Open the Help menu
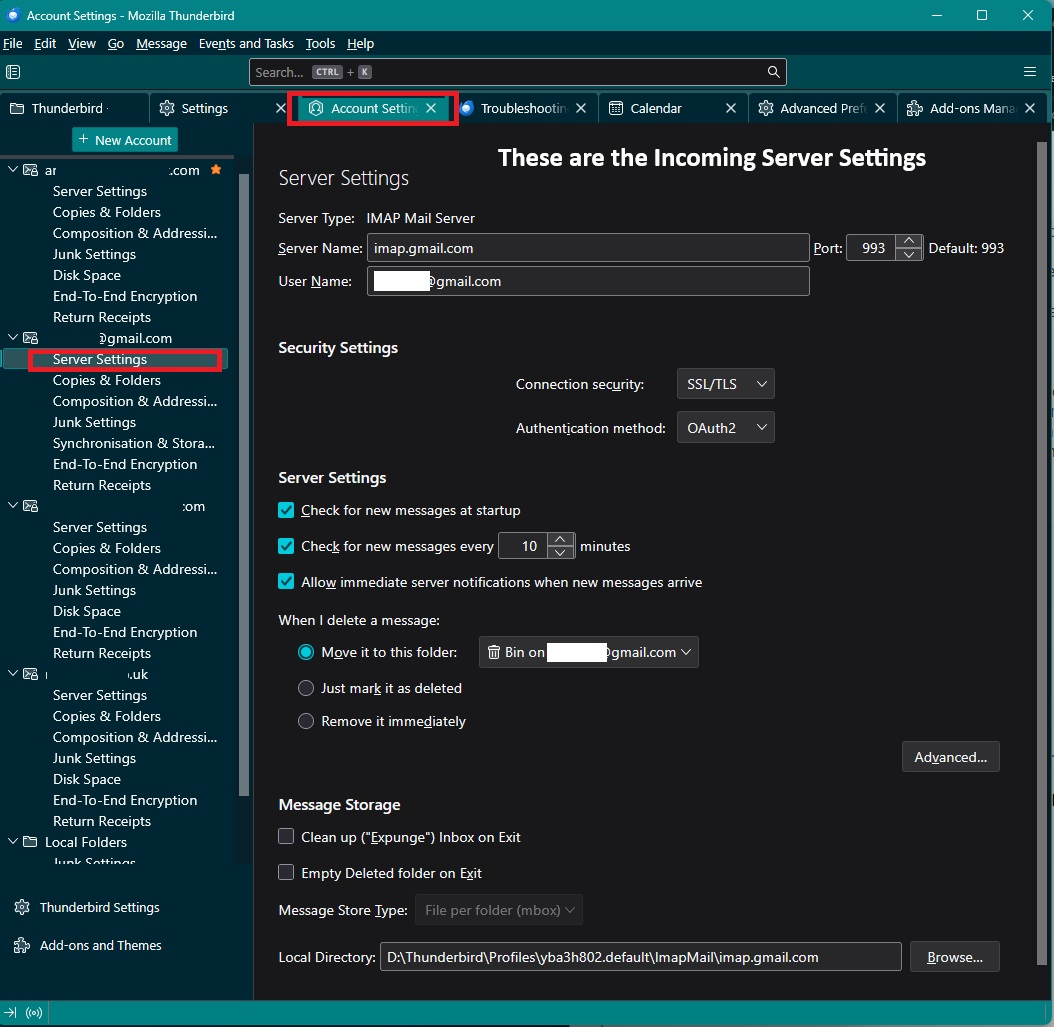 click(x=360, y=44)
